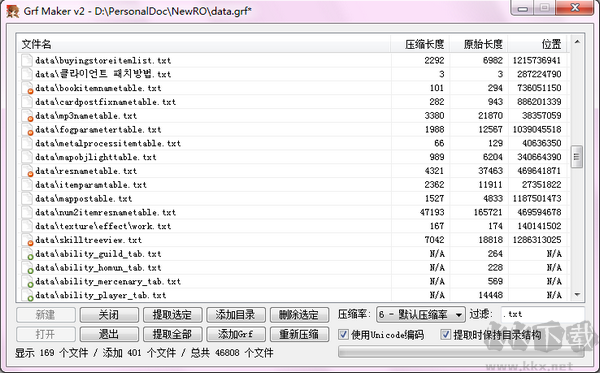The image size is (600, 373).
Task: Click the 添加目录 button
Action: pyautogui.click(x=236, y=315)
